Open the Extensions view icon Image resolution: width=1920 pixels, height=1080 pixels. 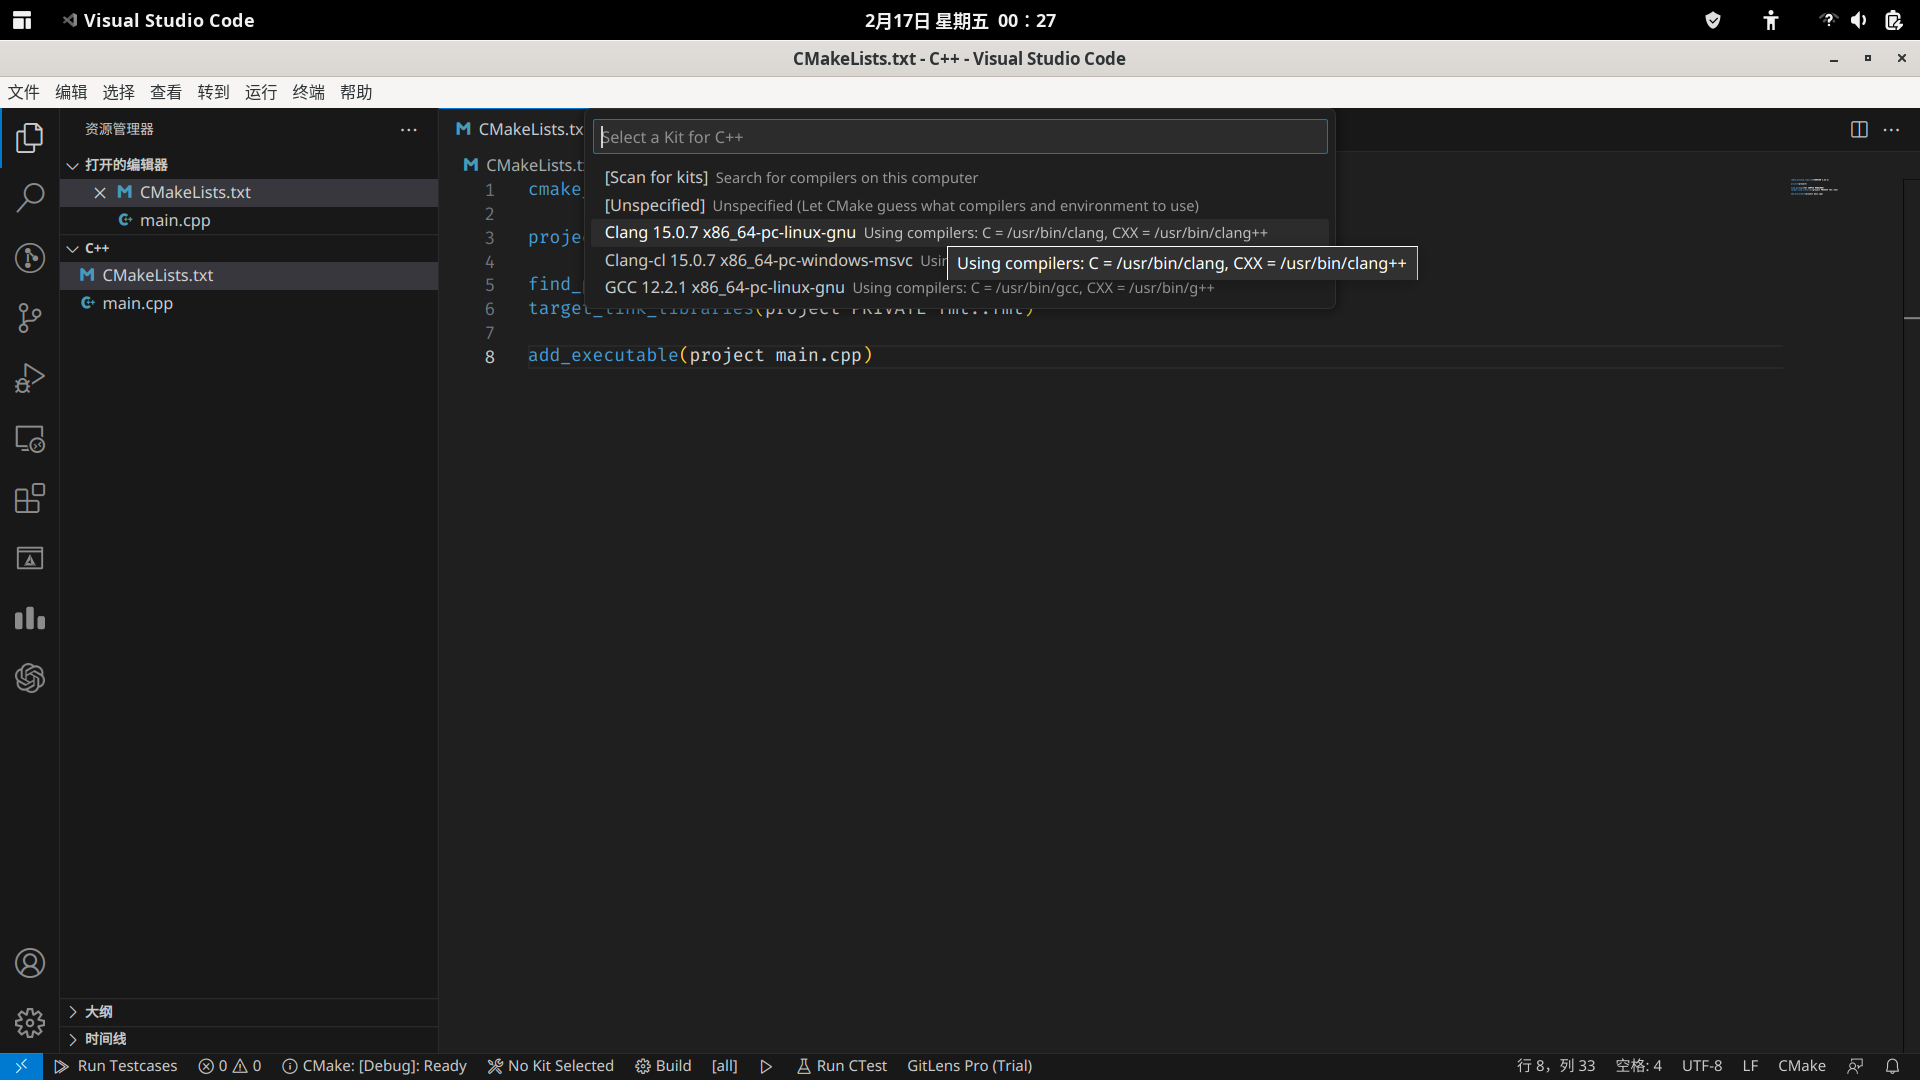pos(30,498)
